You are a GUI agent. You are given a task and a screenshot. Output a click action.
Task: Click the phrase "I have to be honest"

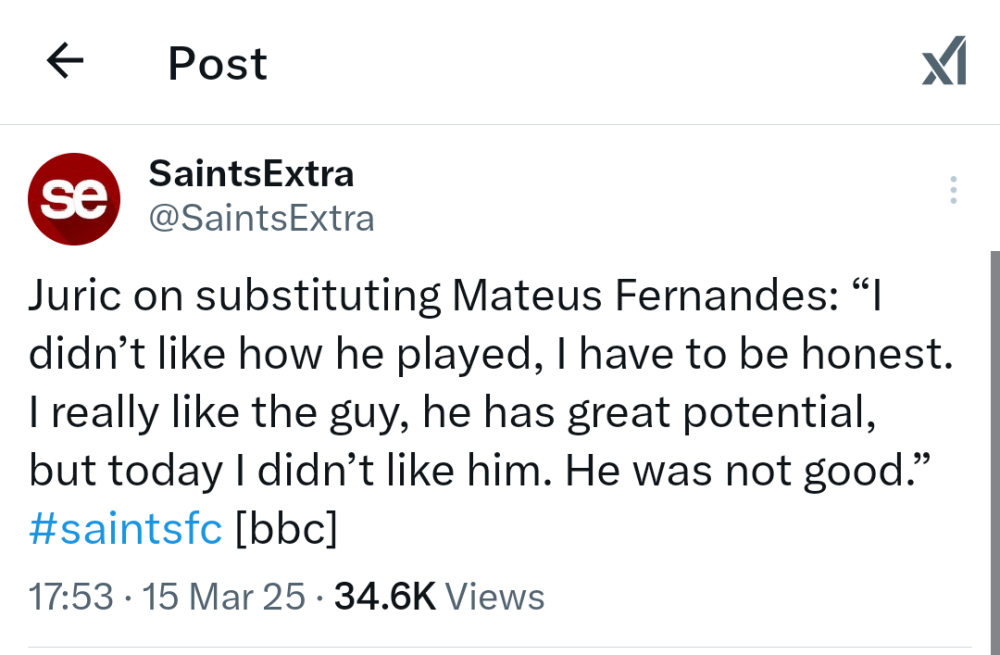[780, 355]
